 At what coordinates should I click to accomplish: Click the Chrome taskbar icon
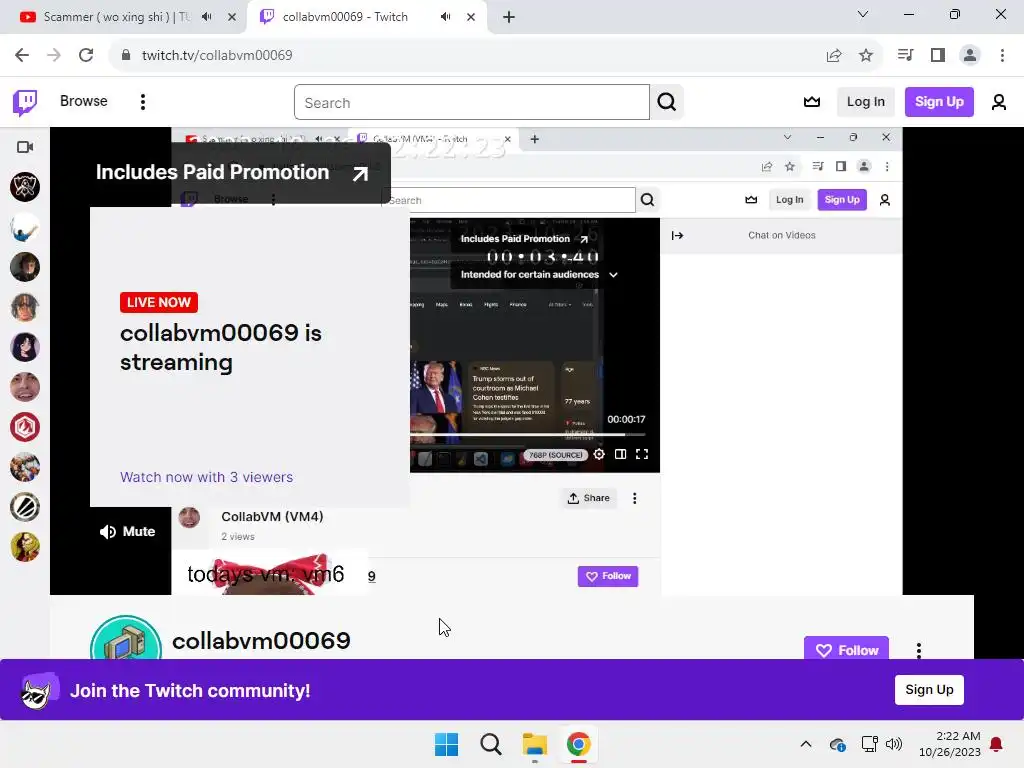[578, 744]
